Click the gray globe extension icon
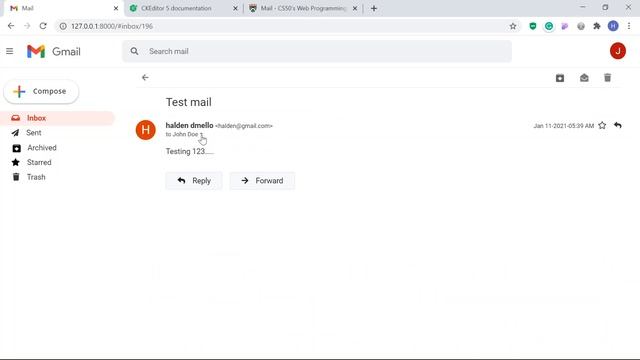The height and width of the screenshot is (360, 640). 581,26
